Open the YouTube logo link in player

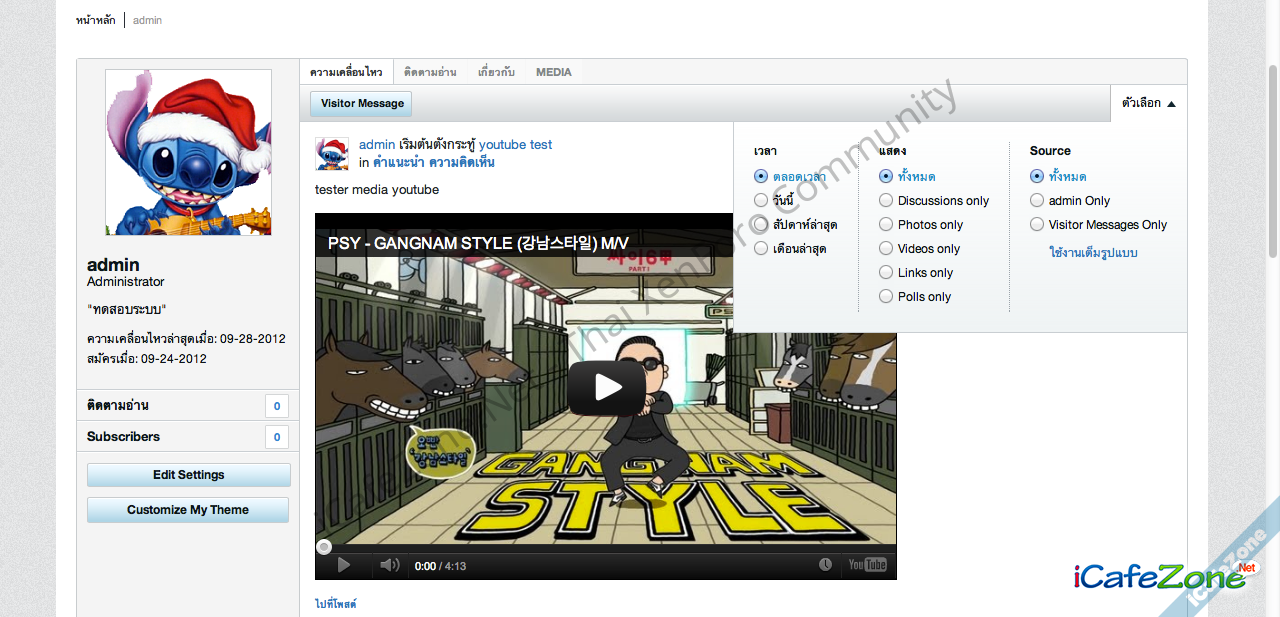coord(867,565)
